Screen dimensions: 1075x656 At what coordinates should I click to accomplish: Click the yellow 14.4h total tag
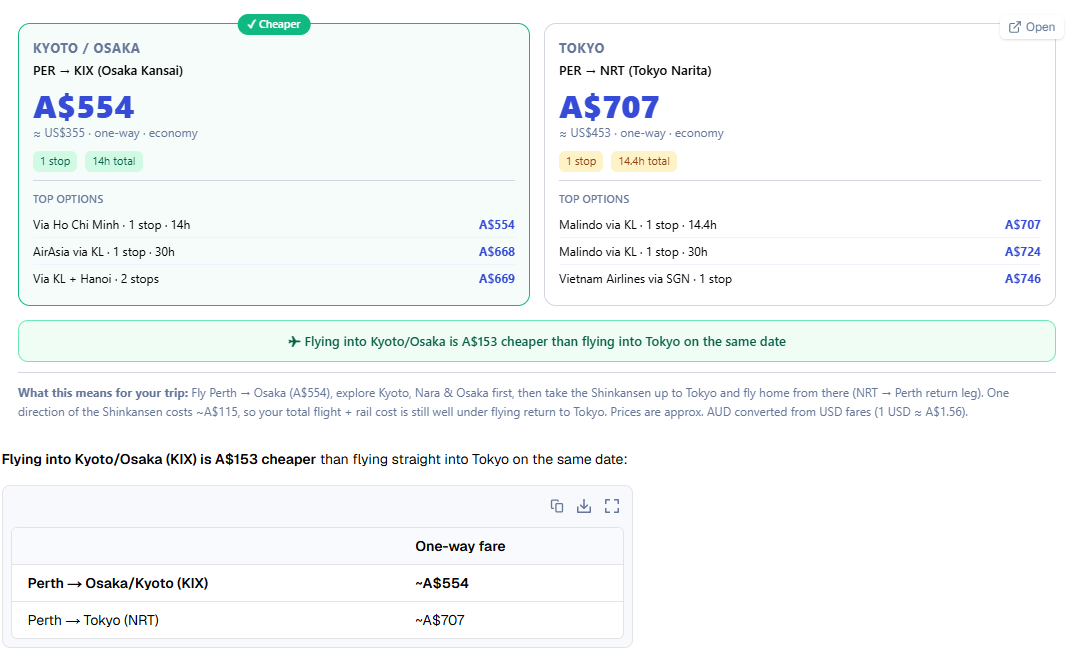click(644, 161)
